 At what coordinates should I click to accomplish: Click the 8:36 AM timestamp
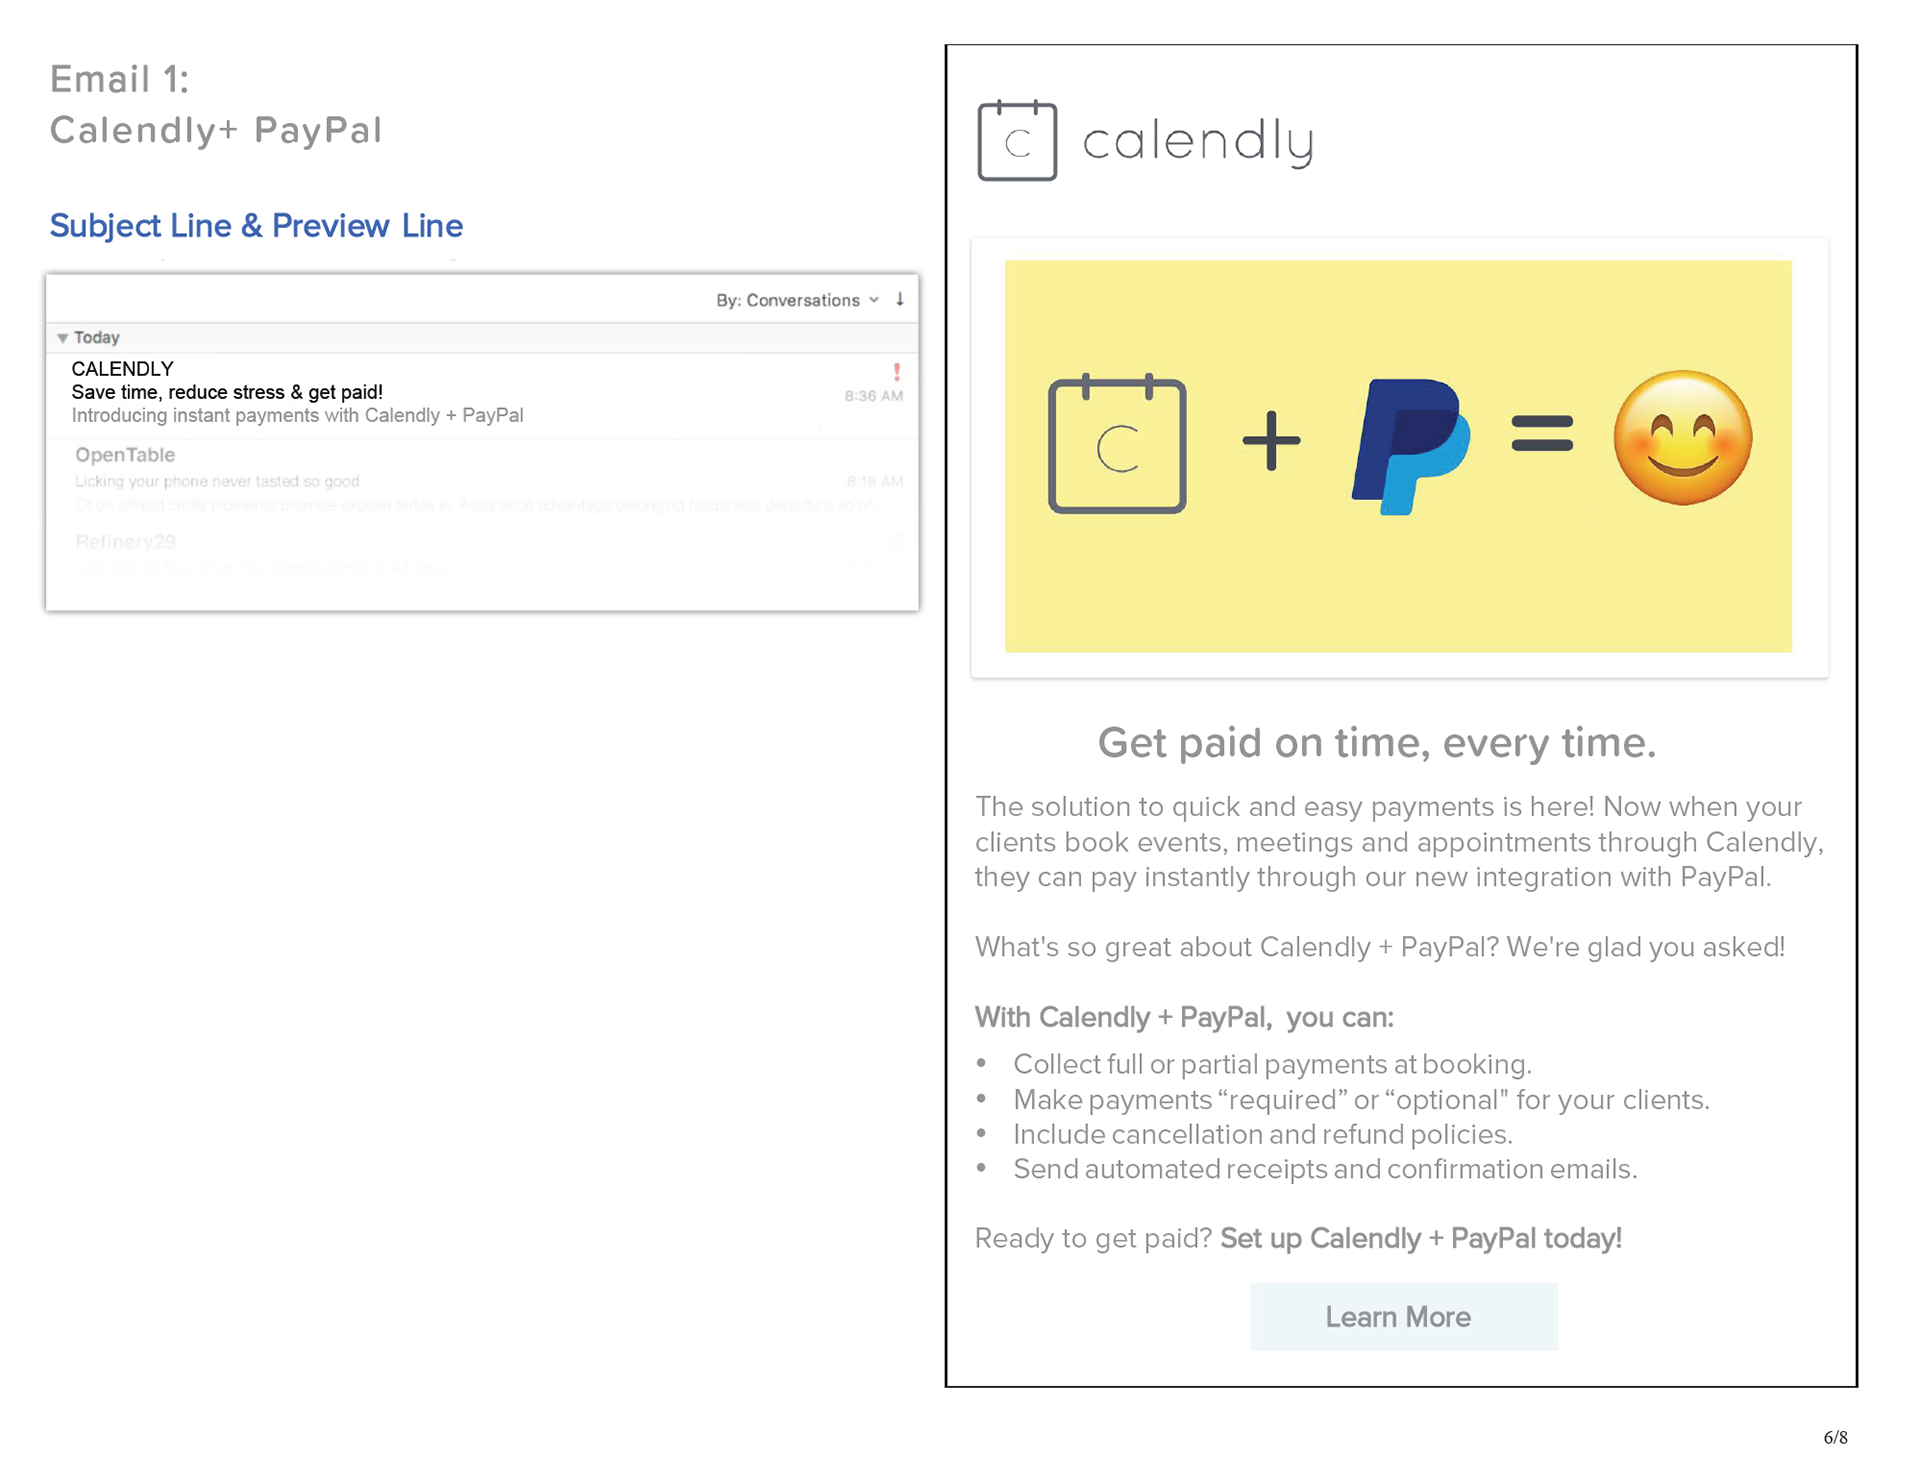click(873, 396)
